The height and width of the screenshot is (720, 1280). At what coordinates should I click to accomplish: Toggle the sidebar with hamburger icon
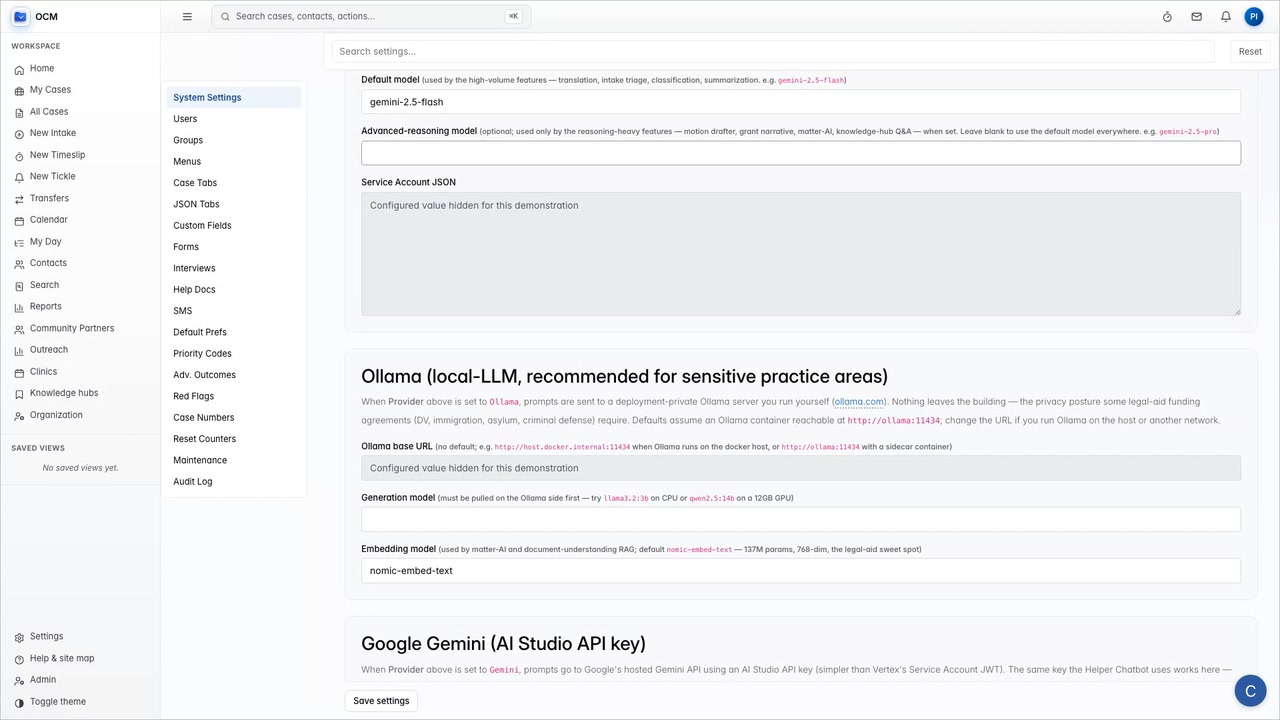(187, 16)
